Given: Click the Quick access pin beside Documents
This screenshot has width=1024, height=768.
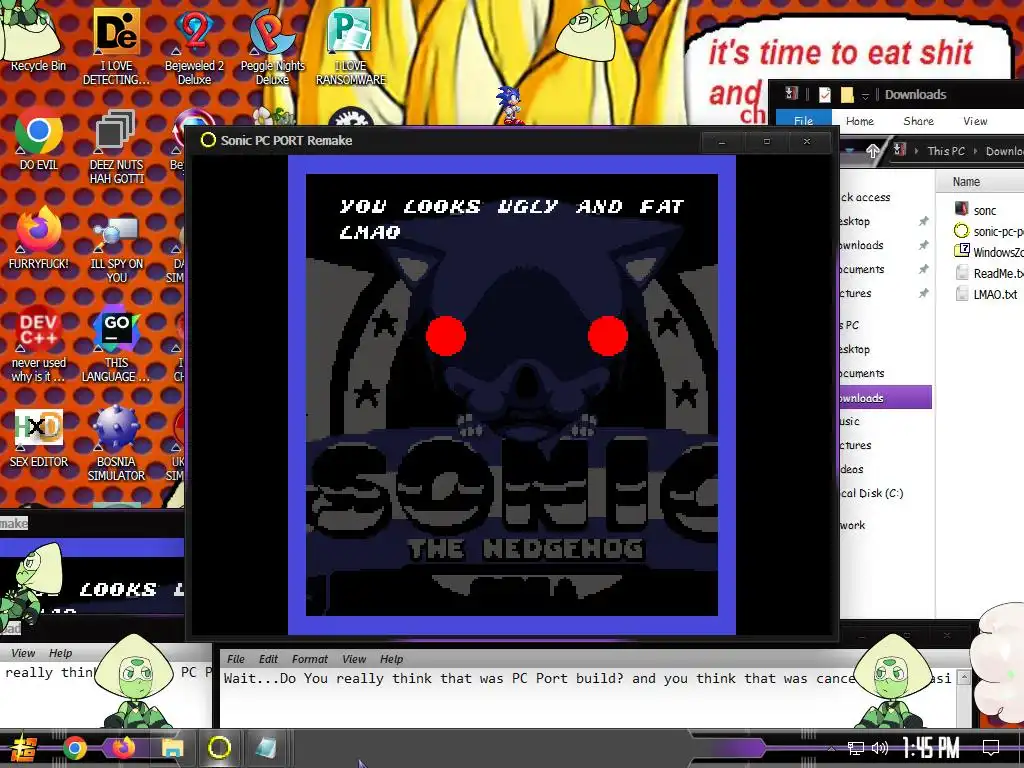Looking at the screenshot, I should click(x=923, y=269).
